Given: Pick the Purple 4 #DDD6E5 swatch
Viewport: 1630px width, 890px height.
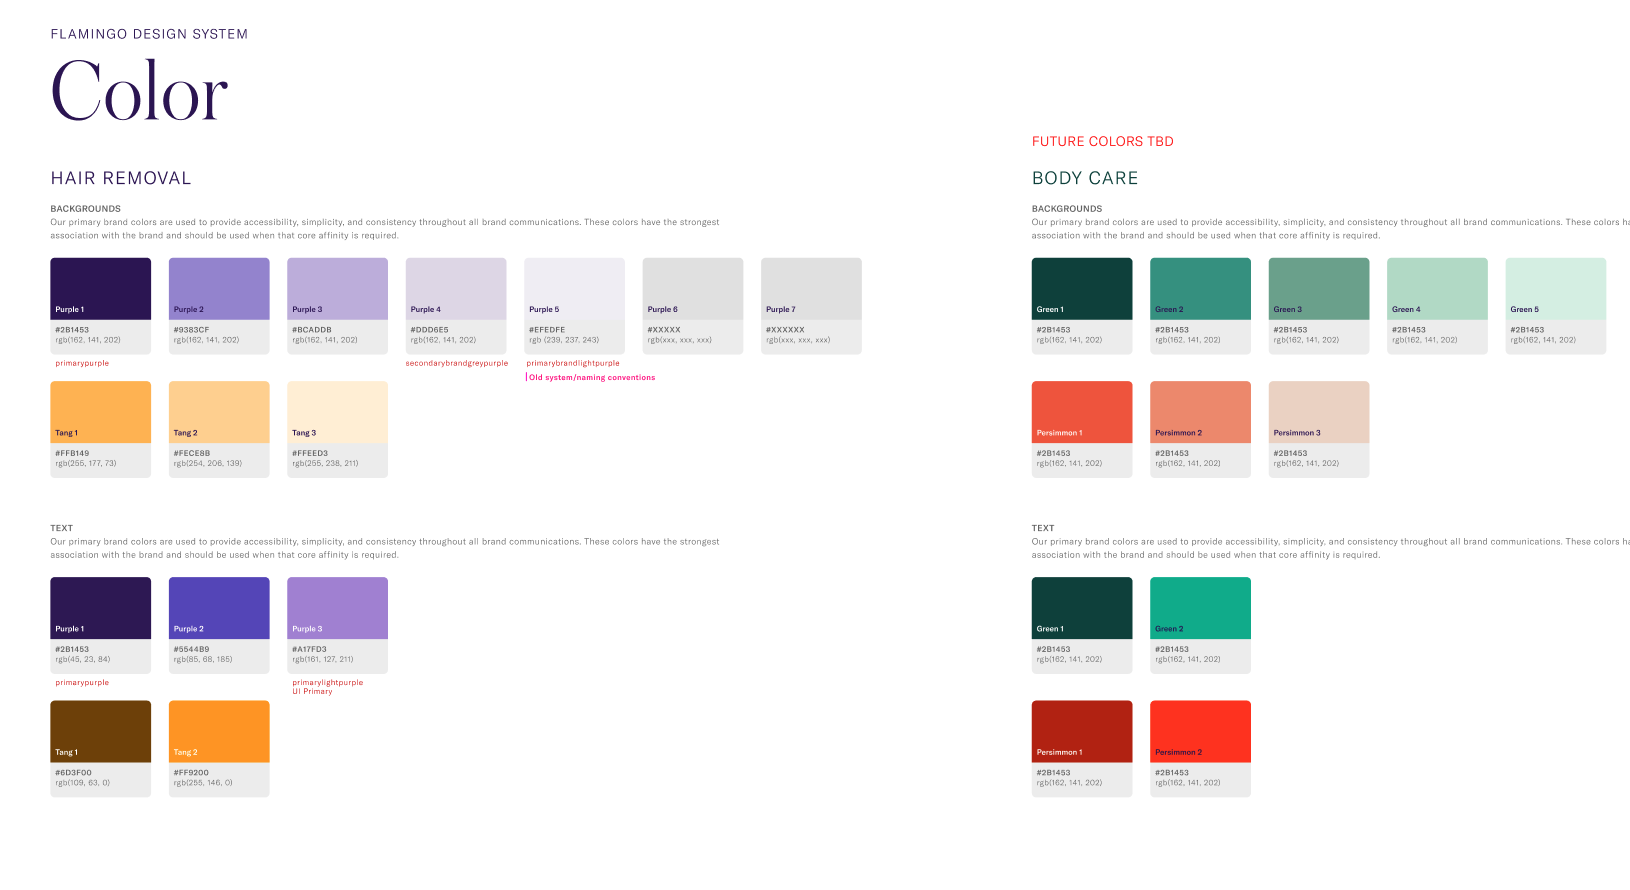Looking at the screenshot, I should click(x=456, y=306).
